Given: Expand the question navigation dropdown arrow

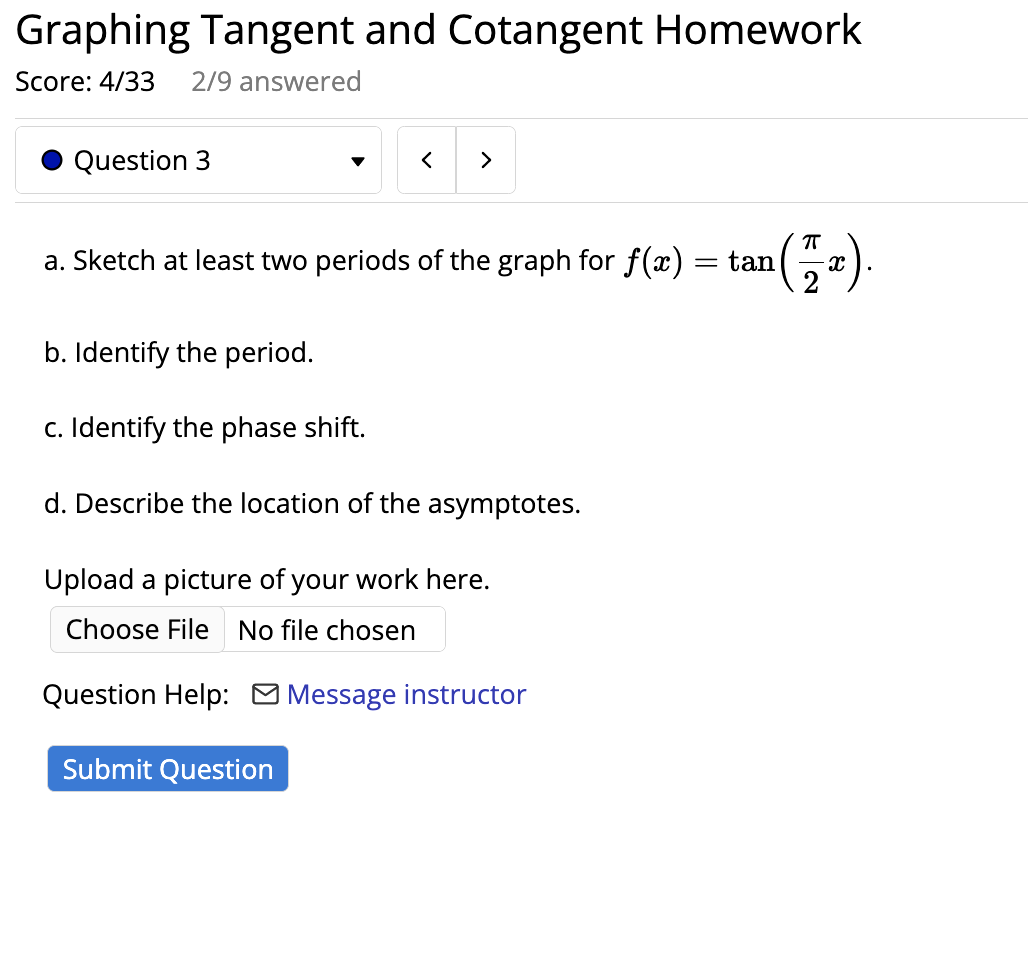Looking at the screenshot, I should click(x=357, y=160).
